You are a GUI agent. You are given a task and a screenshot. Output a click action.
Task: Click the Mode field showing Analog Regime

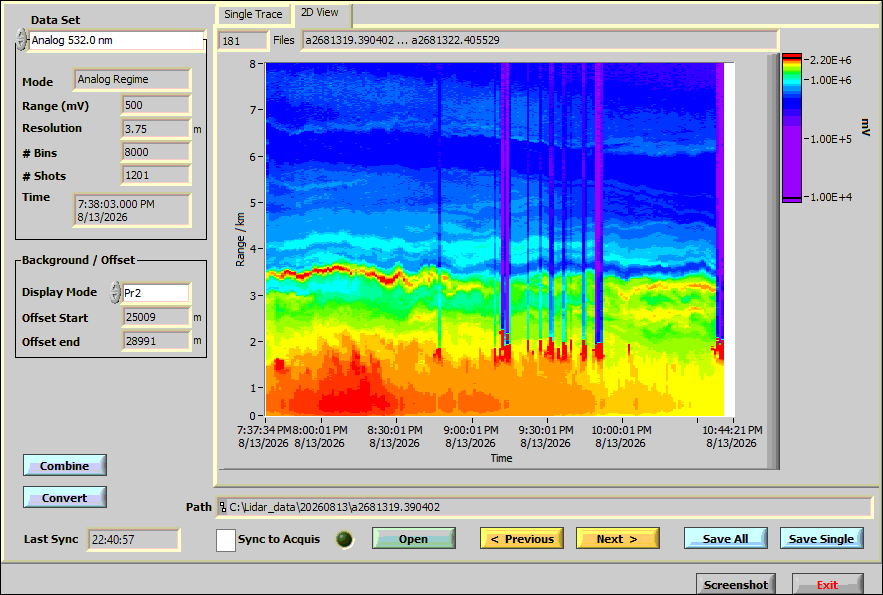point(132,80)
